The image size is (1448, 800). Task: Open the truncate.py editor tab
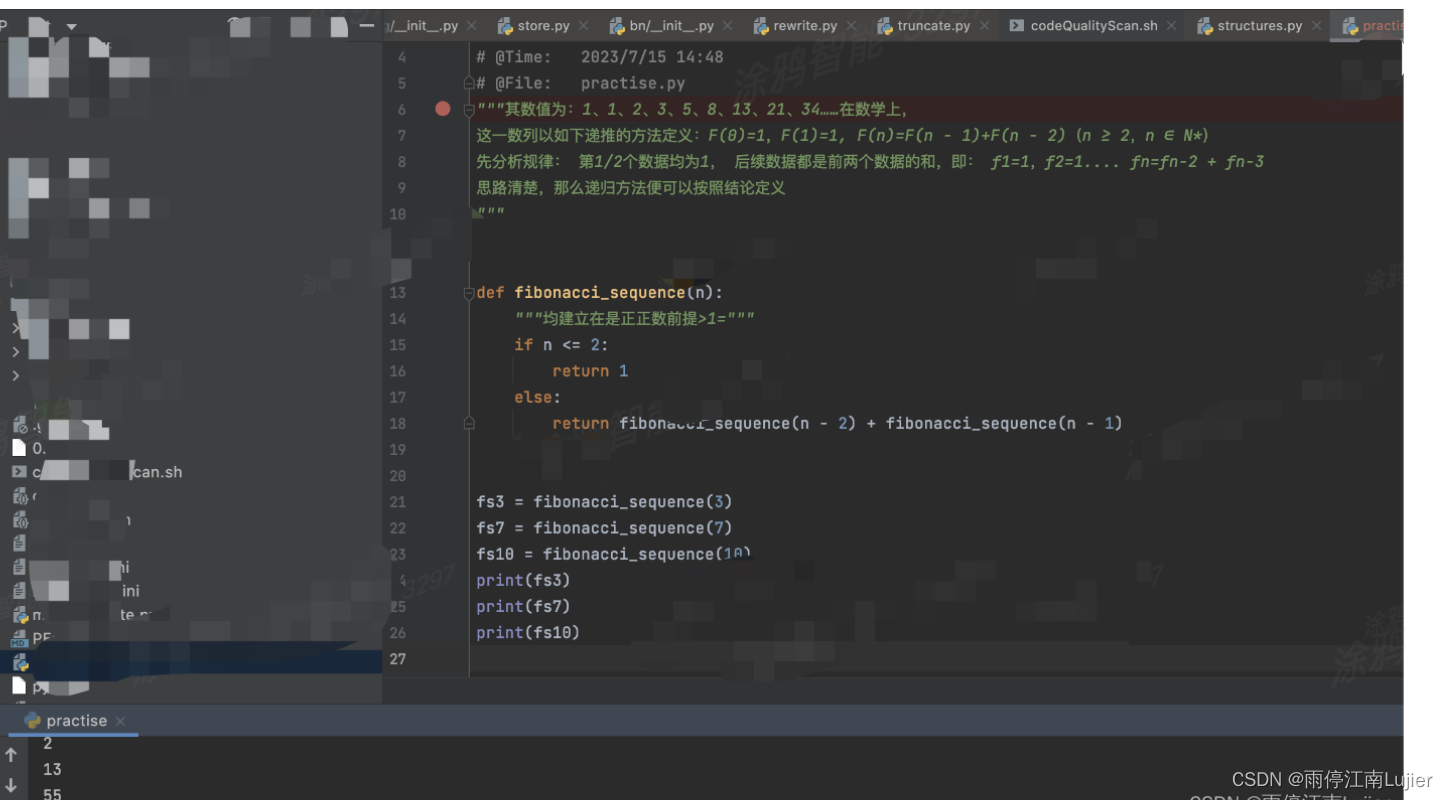click(934, 26)
